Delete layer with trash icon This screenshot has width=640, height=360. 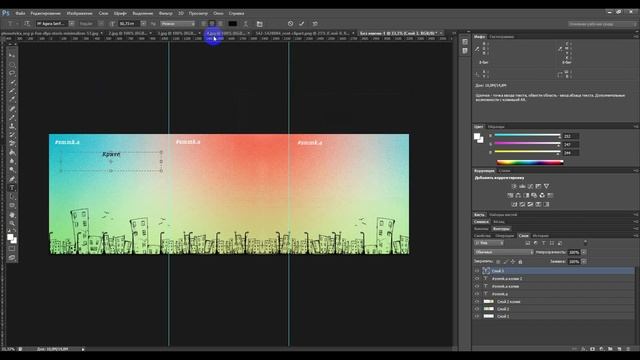(x=628, y=349)
